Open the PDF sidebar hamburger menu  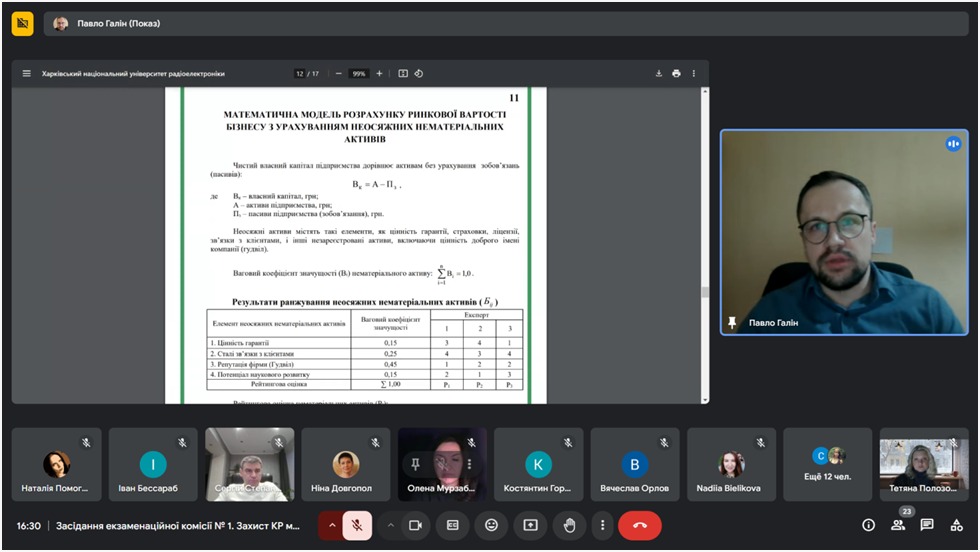coord(27,73)
